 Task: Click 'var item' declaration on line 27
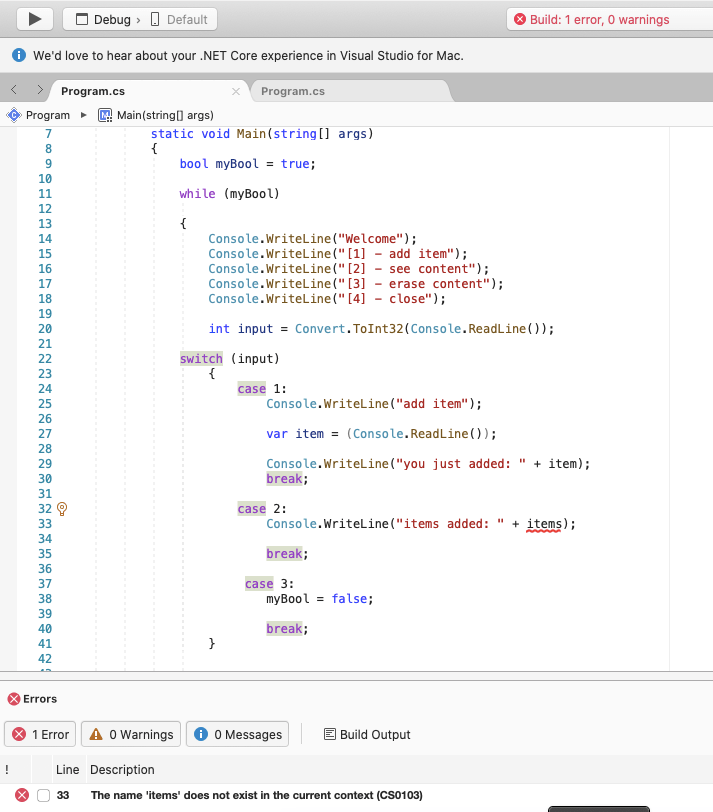coord(295,434)
